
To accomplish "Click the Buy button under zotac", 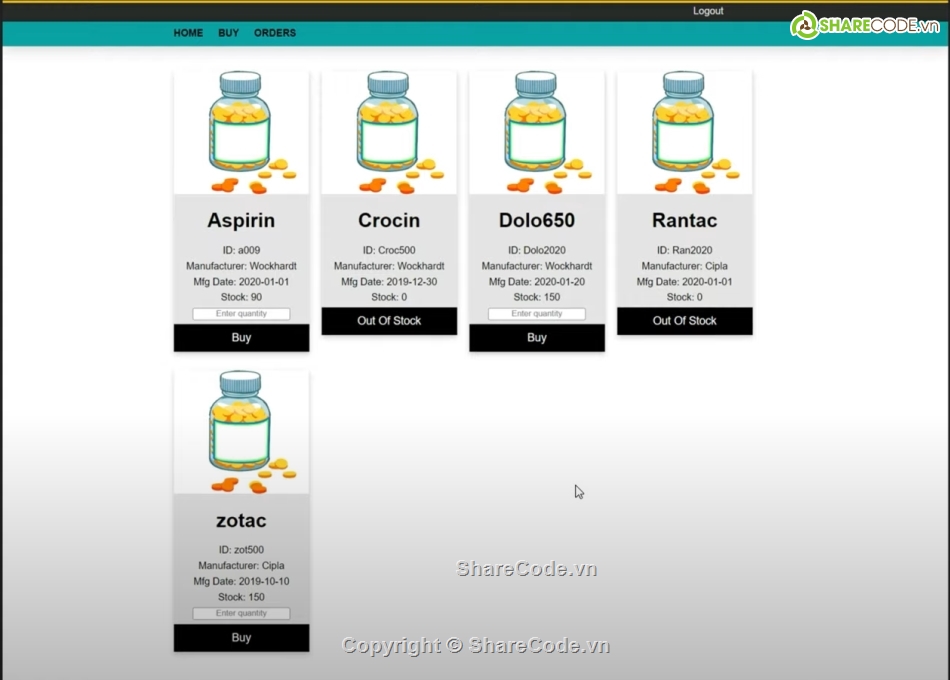I will point(241,638).
